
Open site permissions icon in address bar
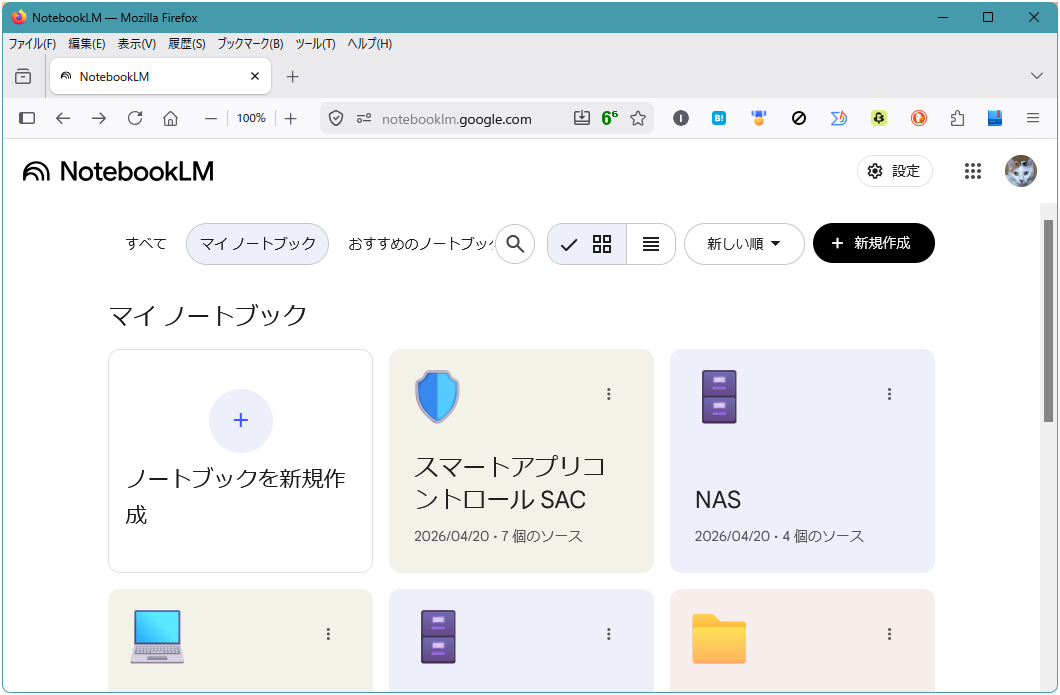[364, 118]
